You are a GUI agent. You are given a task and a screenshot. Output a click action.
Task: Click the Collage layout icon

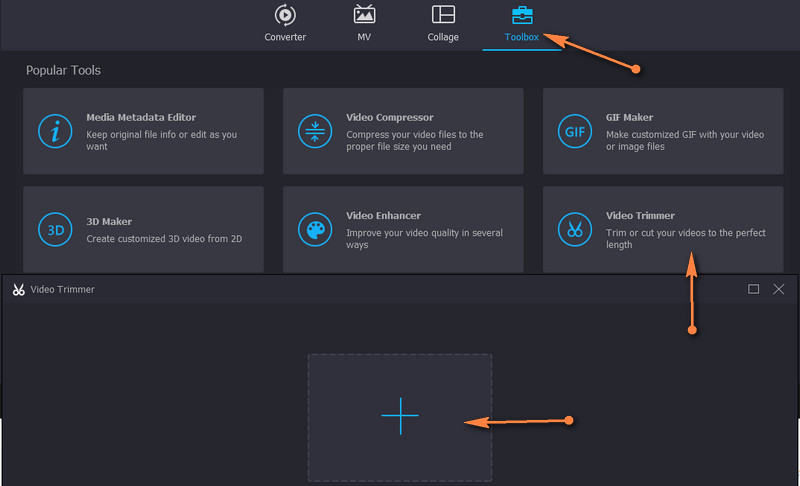click(443, 15)
